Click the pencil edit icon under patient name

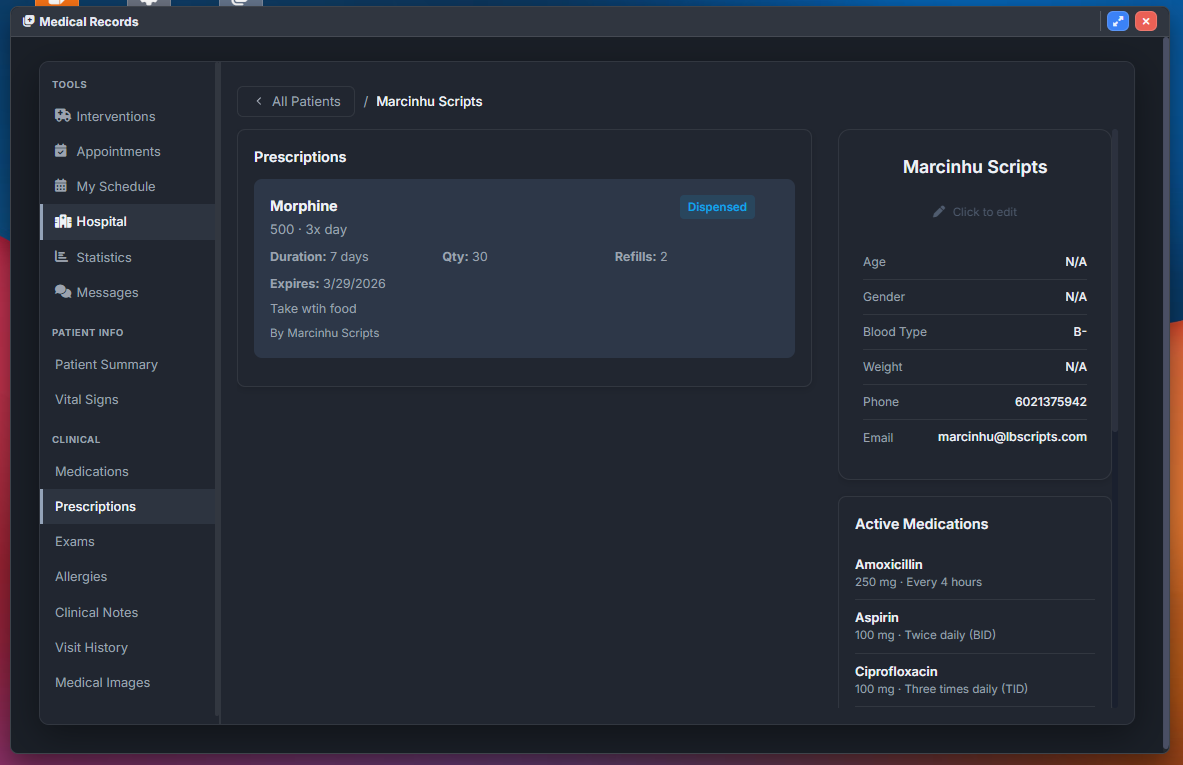[x=939, y=212]
